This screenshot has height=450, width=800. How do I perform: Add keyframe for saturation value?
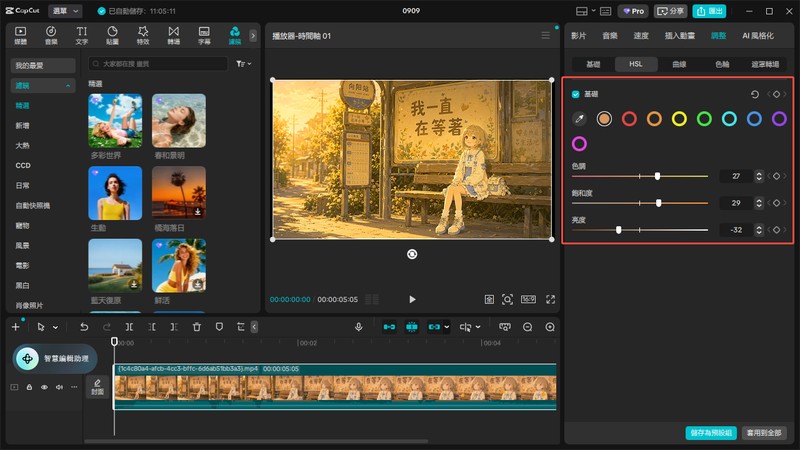[777, 203]
